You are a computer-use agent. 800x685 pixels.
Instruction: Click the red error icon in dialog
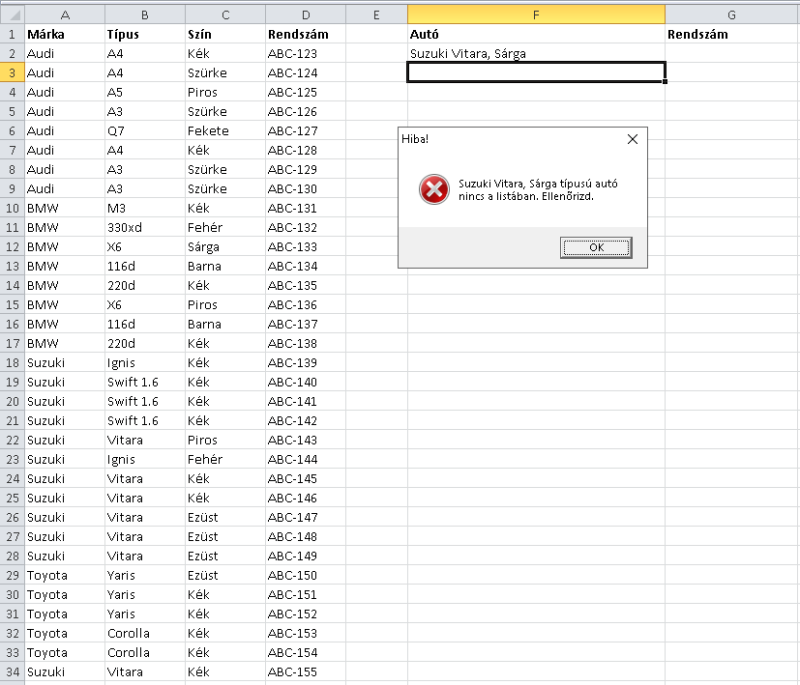tap(434, 190)
